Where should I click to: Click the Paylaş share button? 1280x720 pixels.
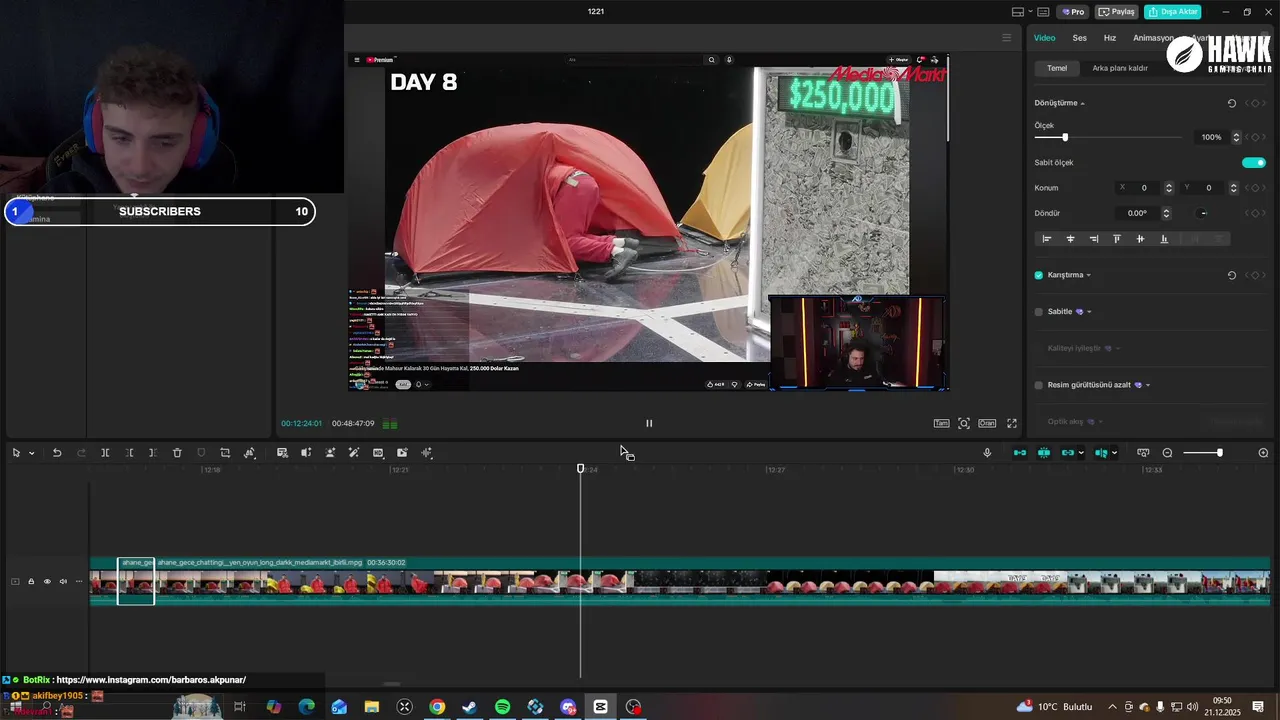(x=1117, y=12)
